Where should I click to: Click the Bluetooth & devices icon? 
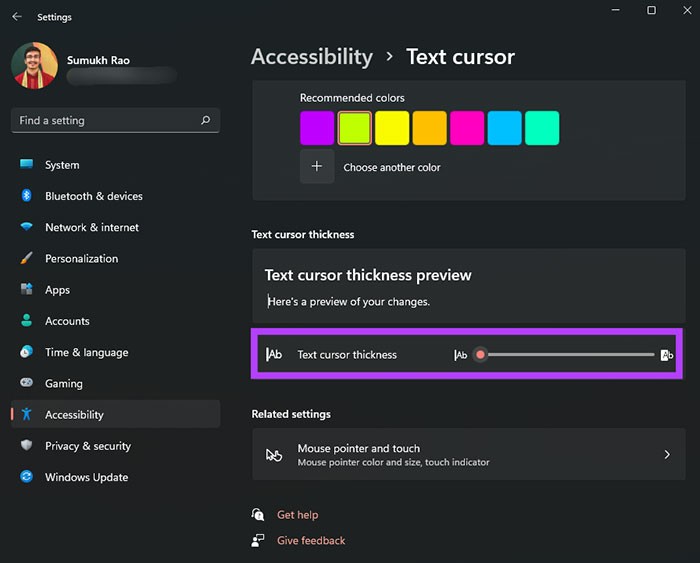click(26, 196)
